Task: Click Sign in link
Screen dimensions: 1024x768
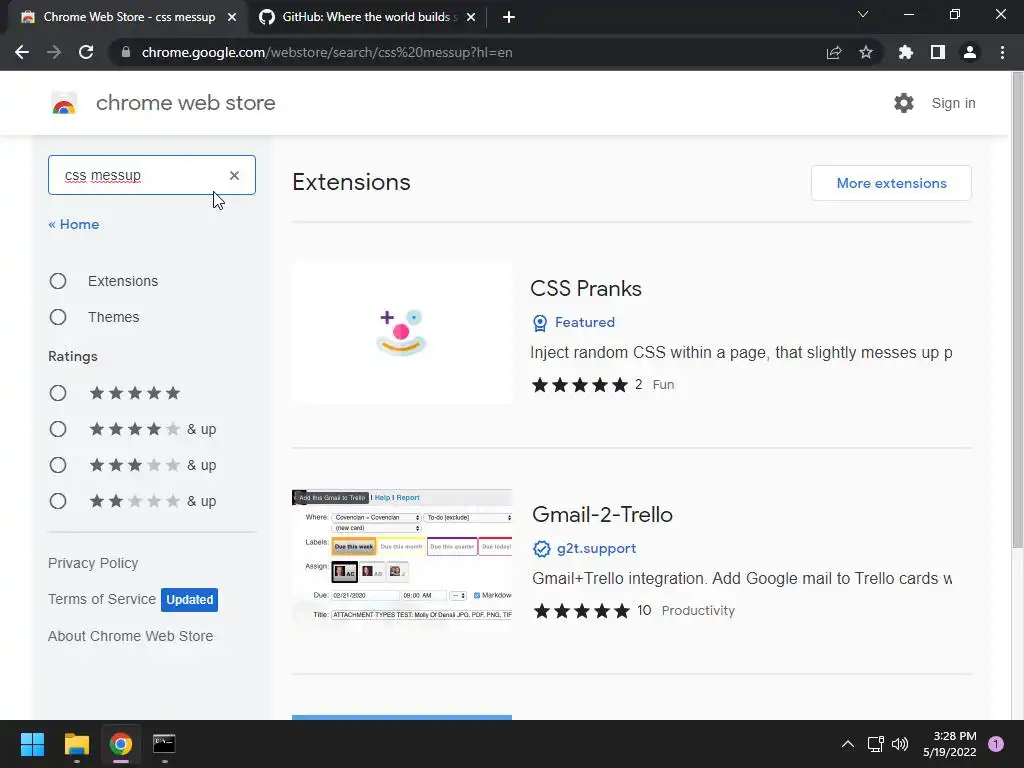Action: click(953, 103)
